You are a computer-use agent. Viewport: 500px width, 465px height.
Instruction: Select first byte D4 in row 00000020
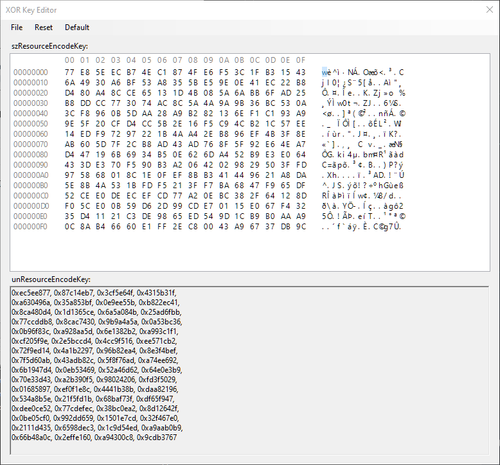69,93
